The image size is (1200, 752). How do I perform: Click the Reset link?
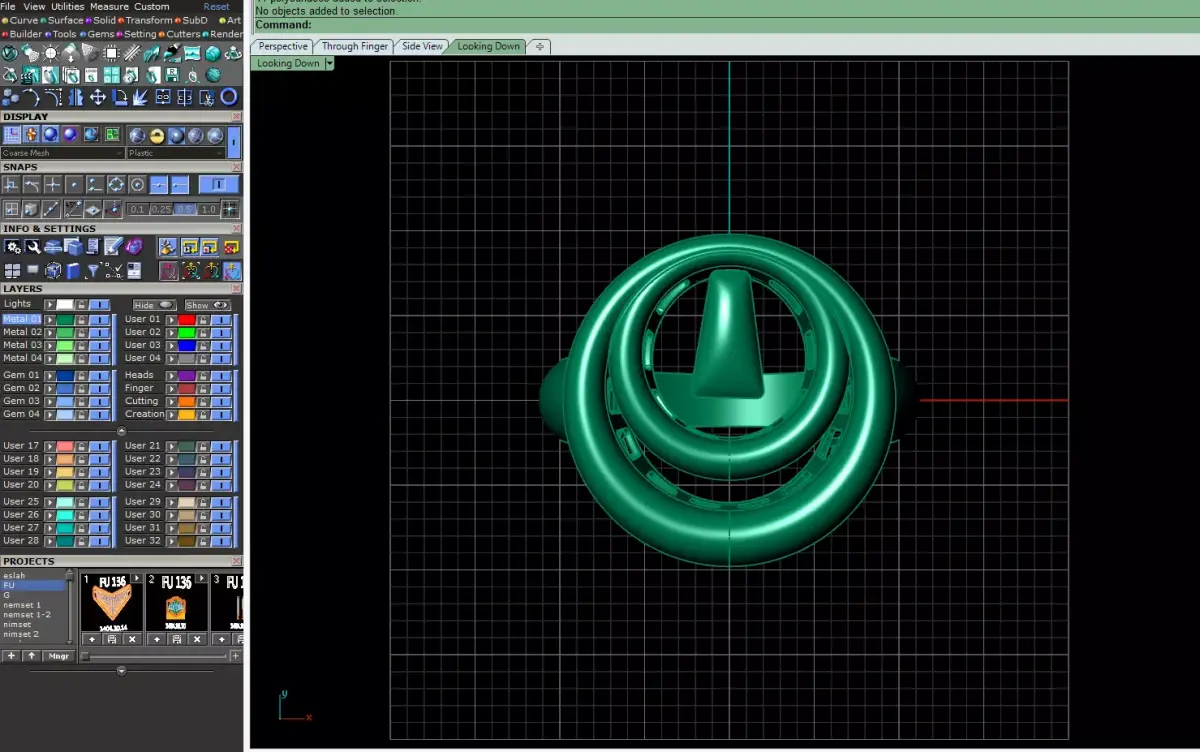216,6
